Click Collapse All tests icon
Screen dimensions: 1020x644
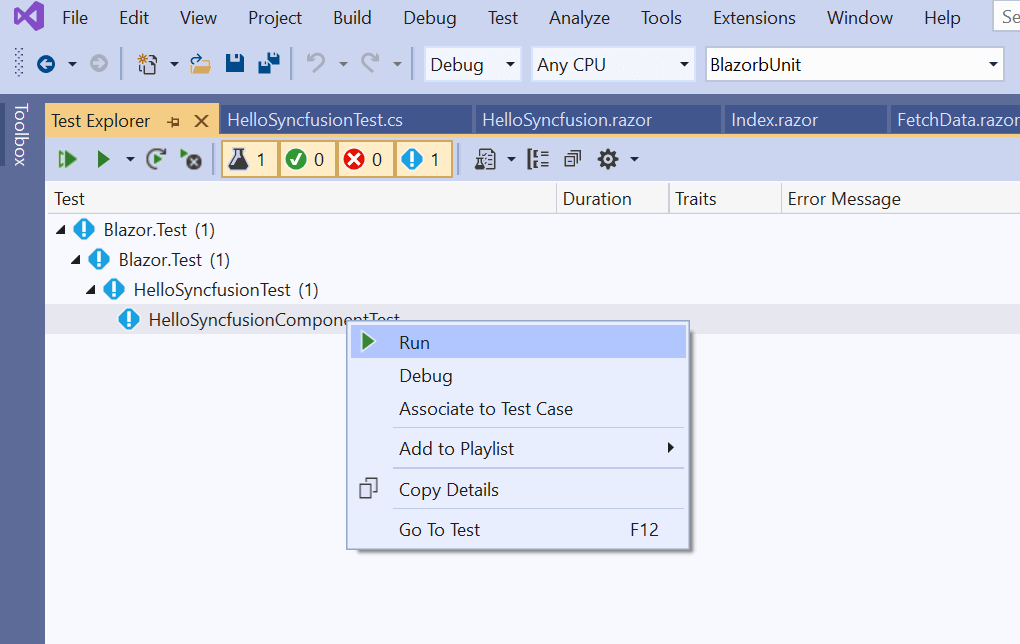tap(573, 159)
